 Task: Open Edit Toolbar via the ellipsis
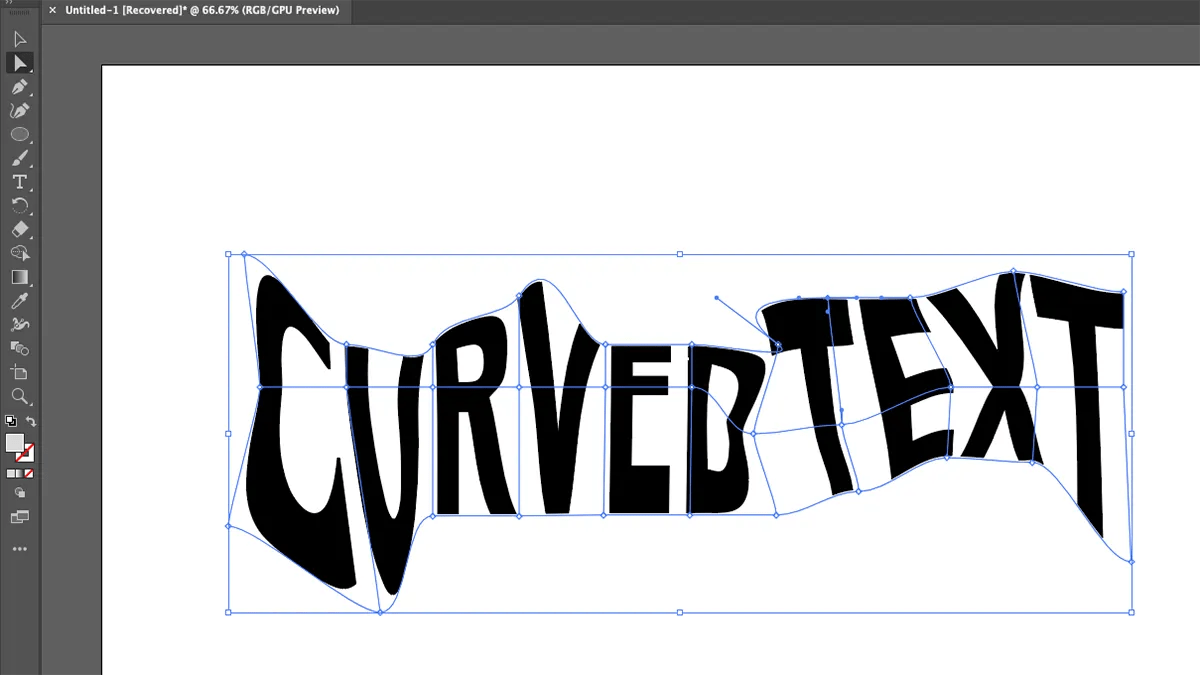19,548
